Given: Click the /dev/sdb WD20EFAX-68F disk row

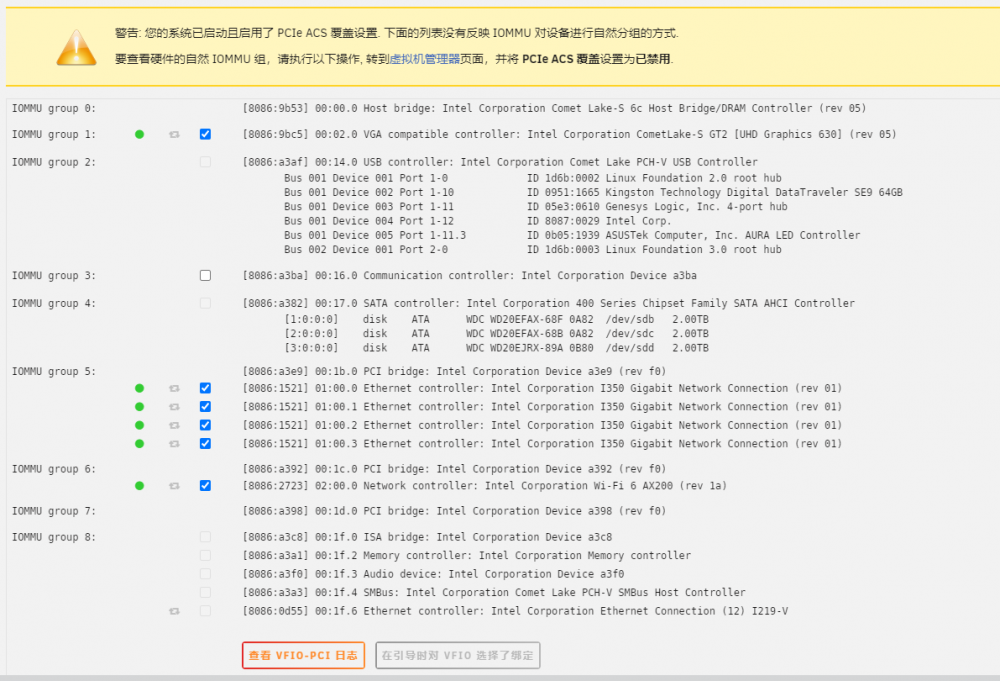Looking at the screenshot, I should [x=496, y=319].
